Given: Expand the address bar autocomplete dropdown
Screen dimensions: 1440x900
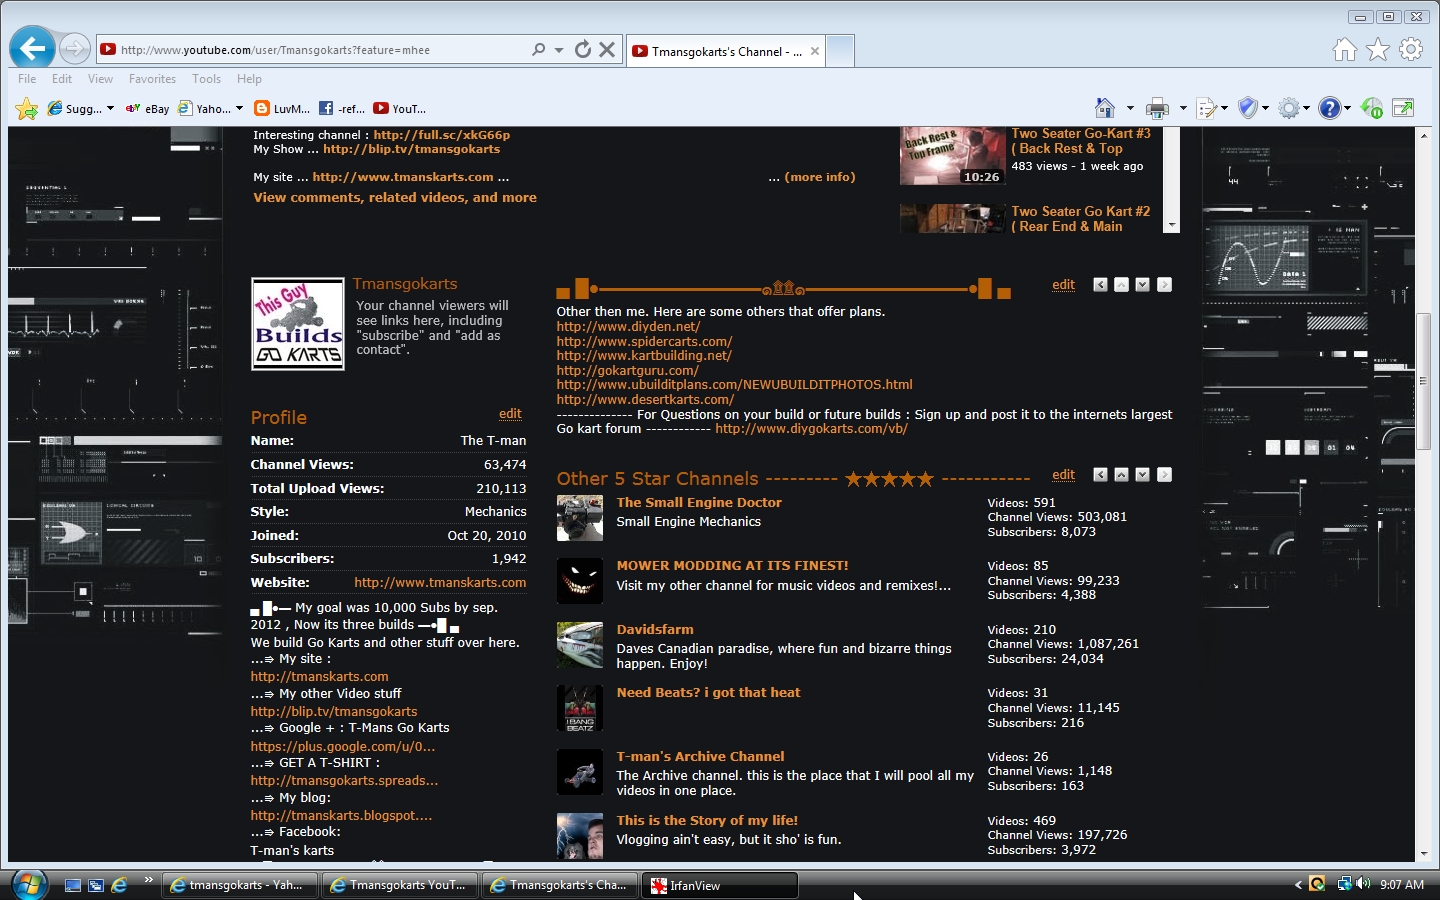Looking at the screenshot, I should [559, 49].
